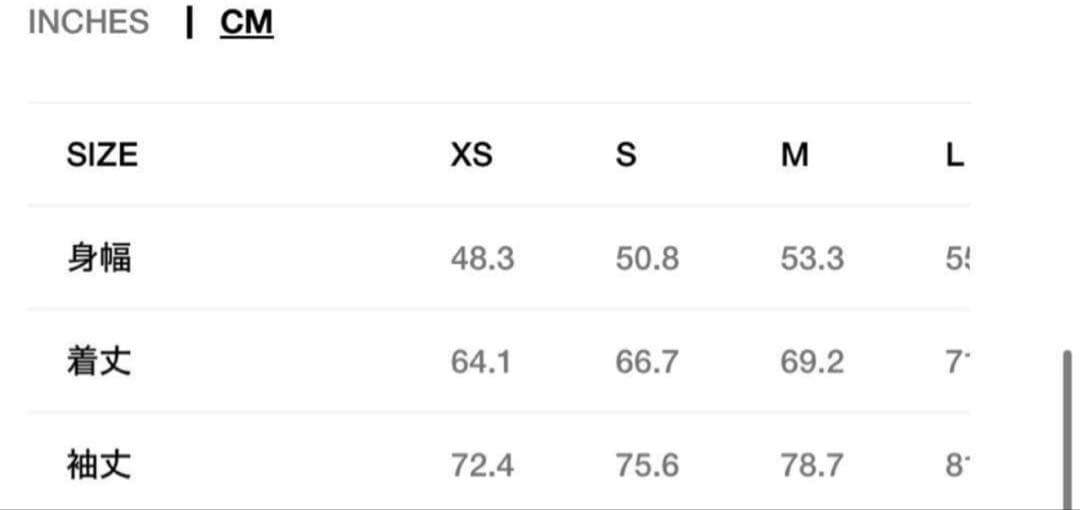This screenshot has height=510, width=1080.
Task: Switch units to INCHES
Action: [88, 22]
